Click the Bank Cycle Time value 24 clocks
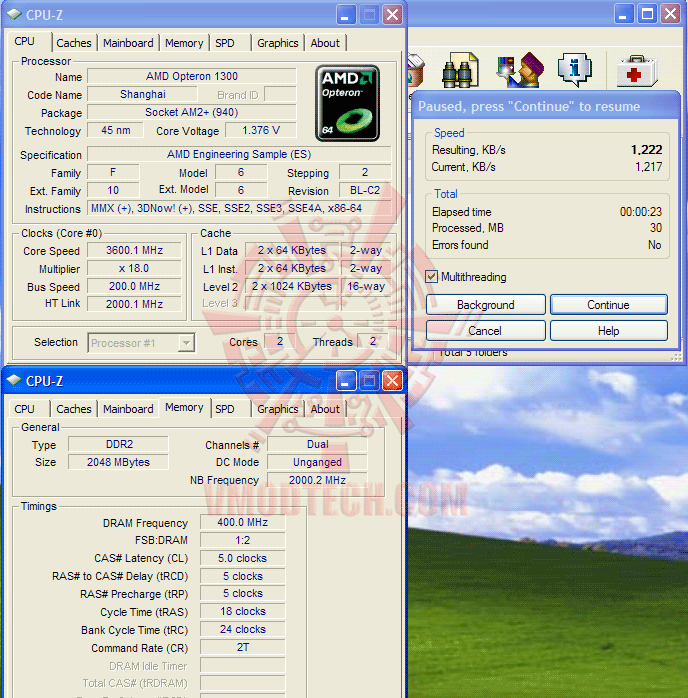The height and width of the screenshot is (698, 688). [x=243, y=629]
